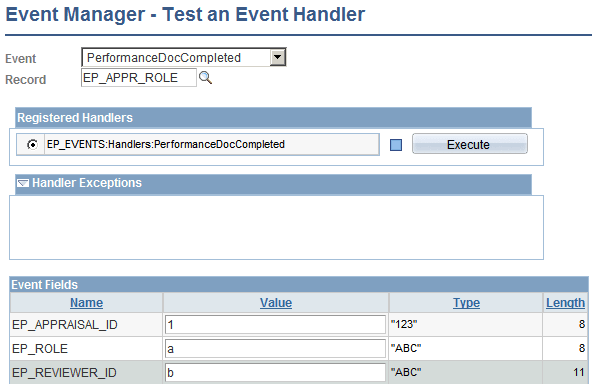This screenshot has height=384, width=592.
Task: Collapse the Handler Exceptions section
Action: [23, 183]
